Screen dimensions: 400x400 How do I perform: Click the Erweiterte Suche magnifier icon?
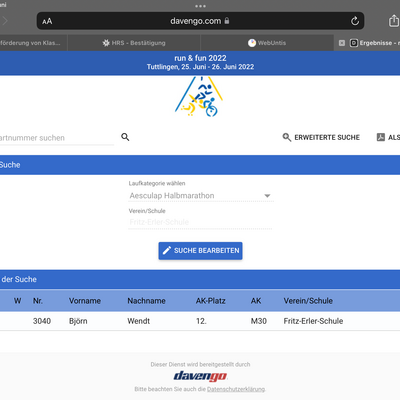(287, 137)
